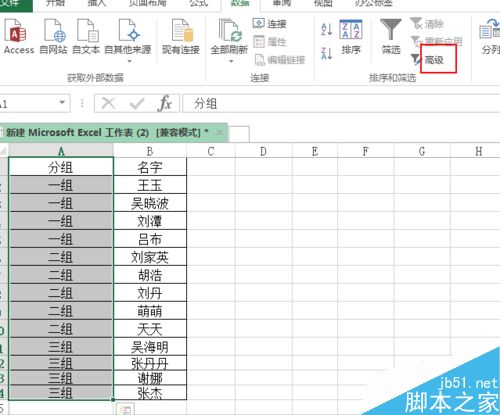Sort descending Z to A
Screen dimensions: 500x415
pos(326,53)
